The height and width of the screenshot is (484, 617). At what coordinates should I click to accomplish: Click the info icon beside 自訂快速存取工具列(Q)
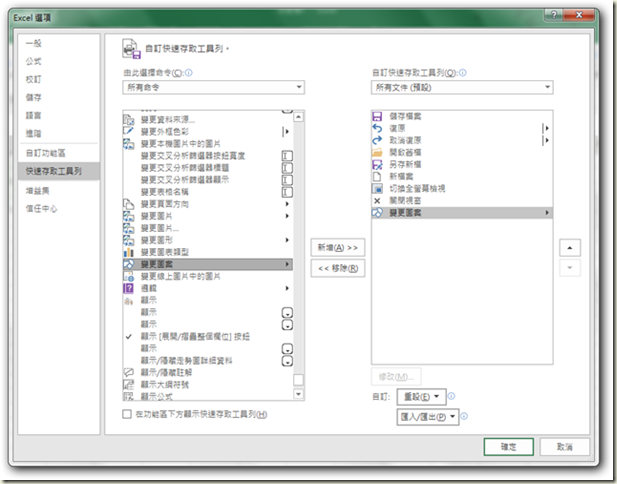click(463, 73)
